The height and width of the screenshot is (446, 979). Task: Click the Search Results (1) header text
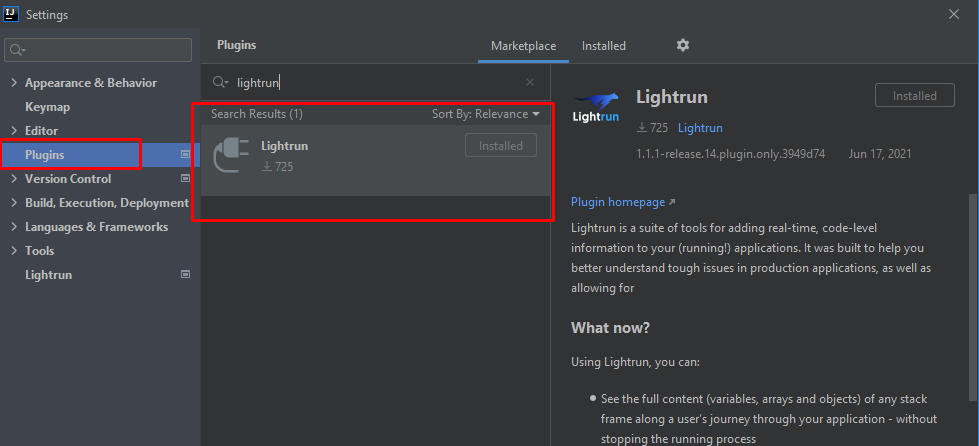click(x=257, y=114)
